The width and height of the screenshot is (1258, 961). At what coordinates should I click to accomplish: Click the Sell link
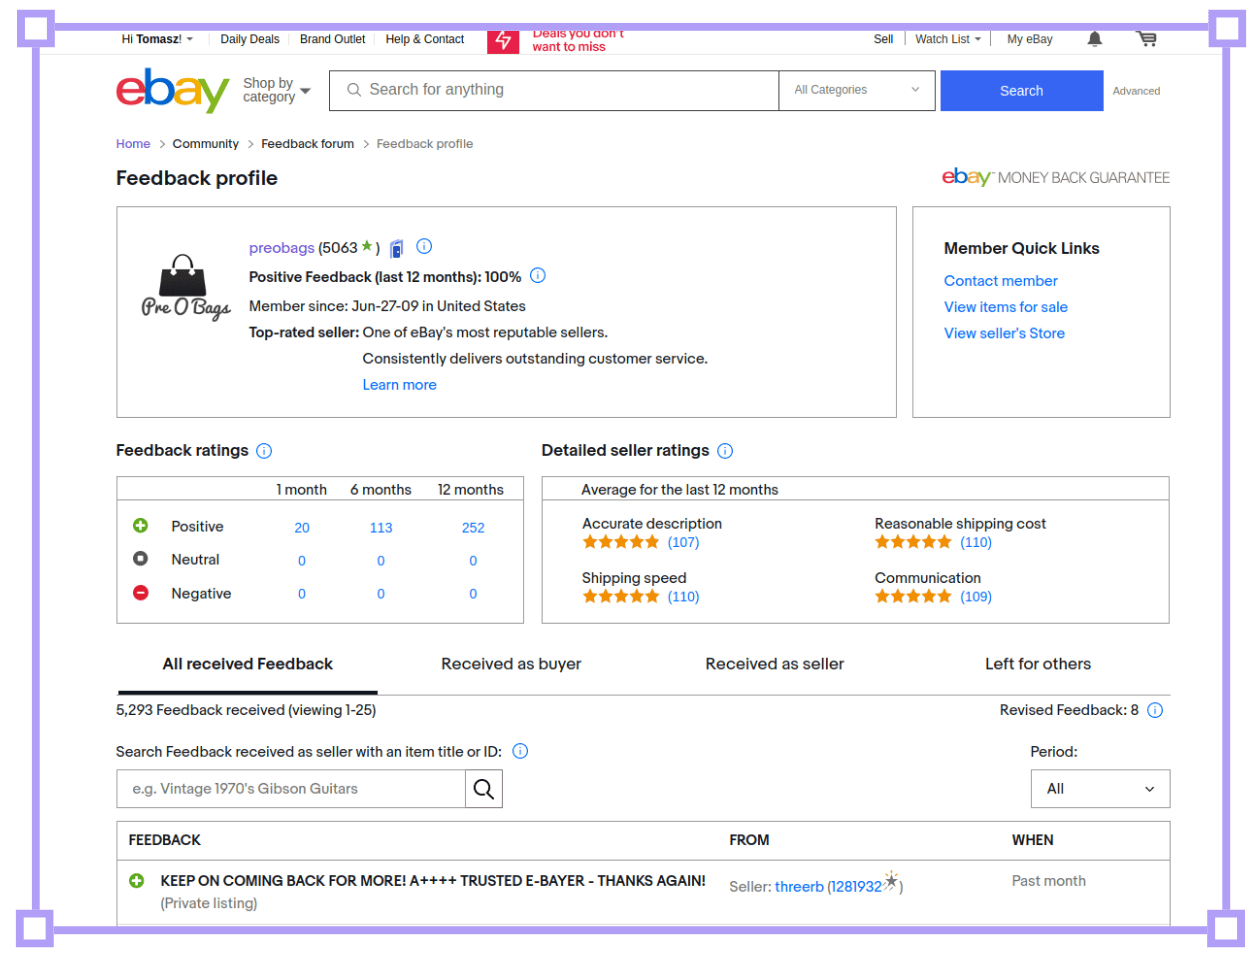[x=883, y=39]
